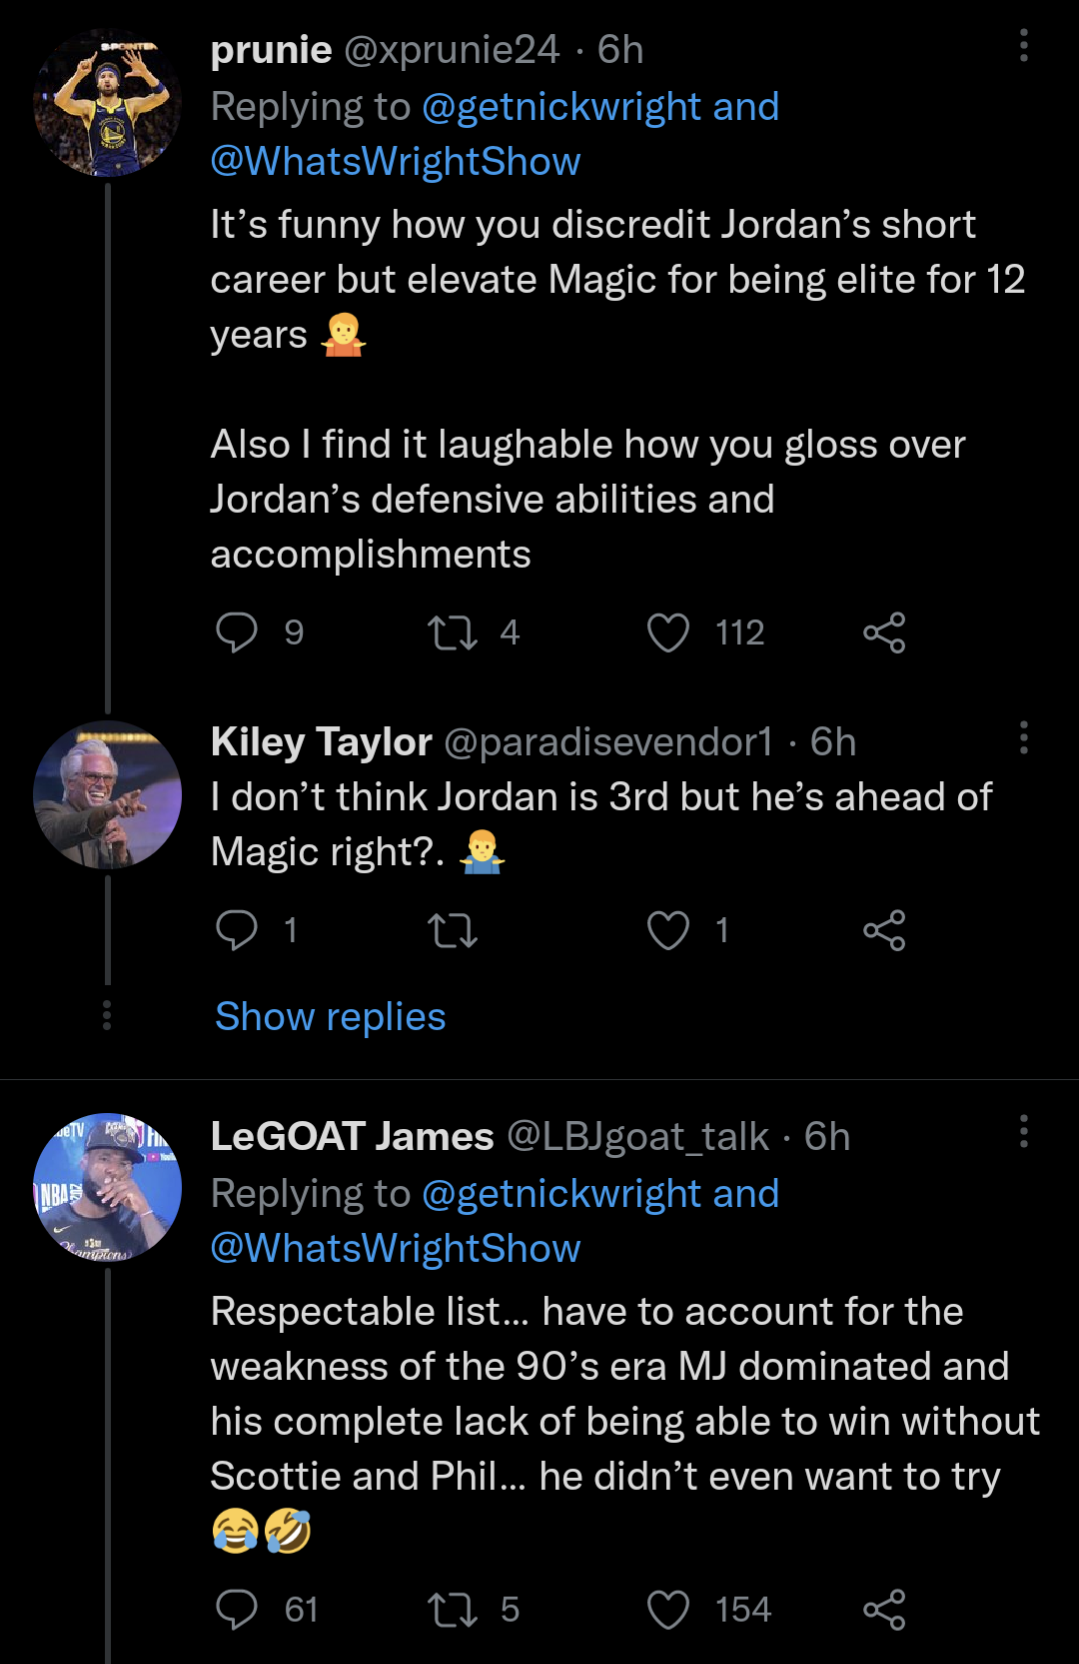The height and width of the screenshot is (1664, 1079).
Task: Like LeGOAT James's tweet with 154 likes
Action: point(668,1610)
